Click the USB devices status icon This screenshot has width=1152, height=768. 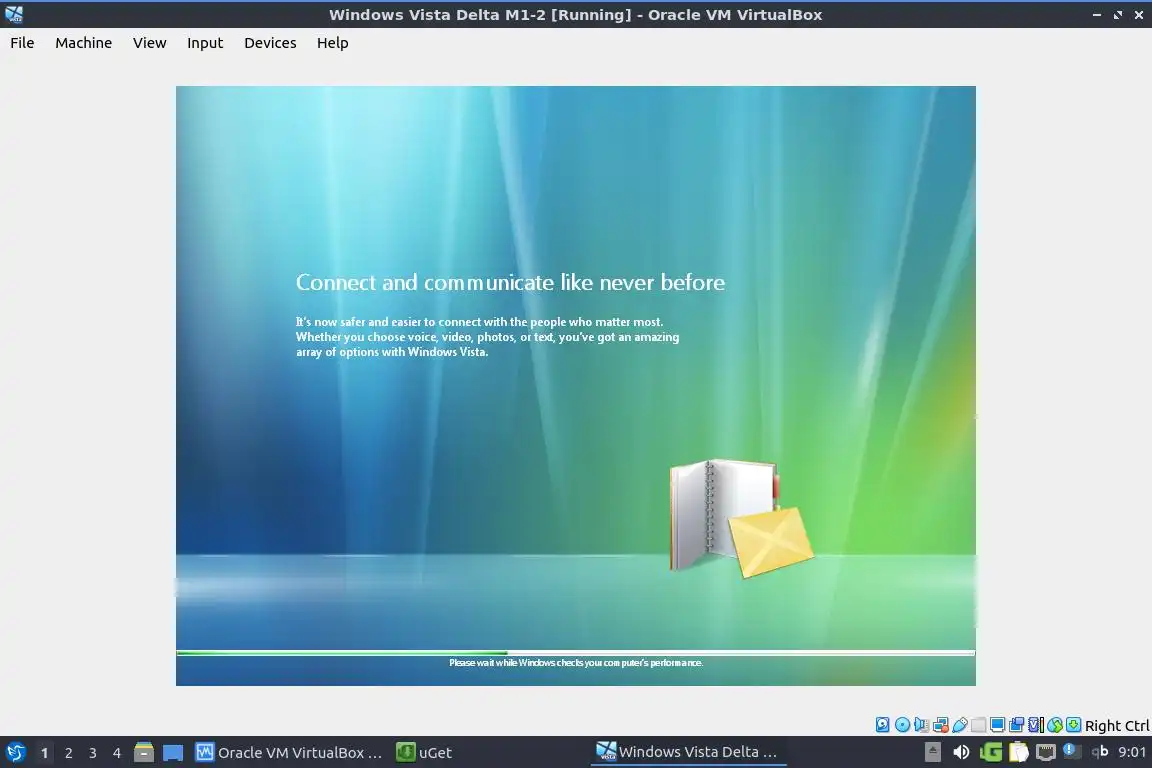click(960, 725)
